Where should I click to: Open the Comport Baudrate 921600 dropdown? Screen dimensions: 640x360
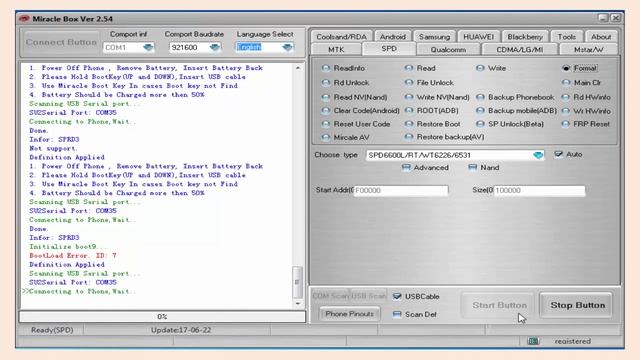pyautogui.click(x=215, y=47)
